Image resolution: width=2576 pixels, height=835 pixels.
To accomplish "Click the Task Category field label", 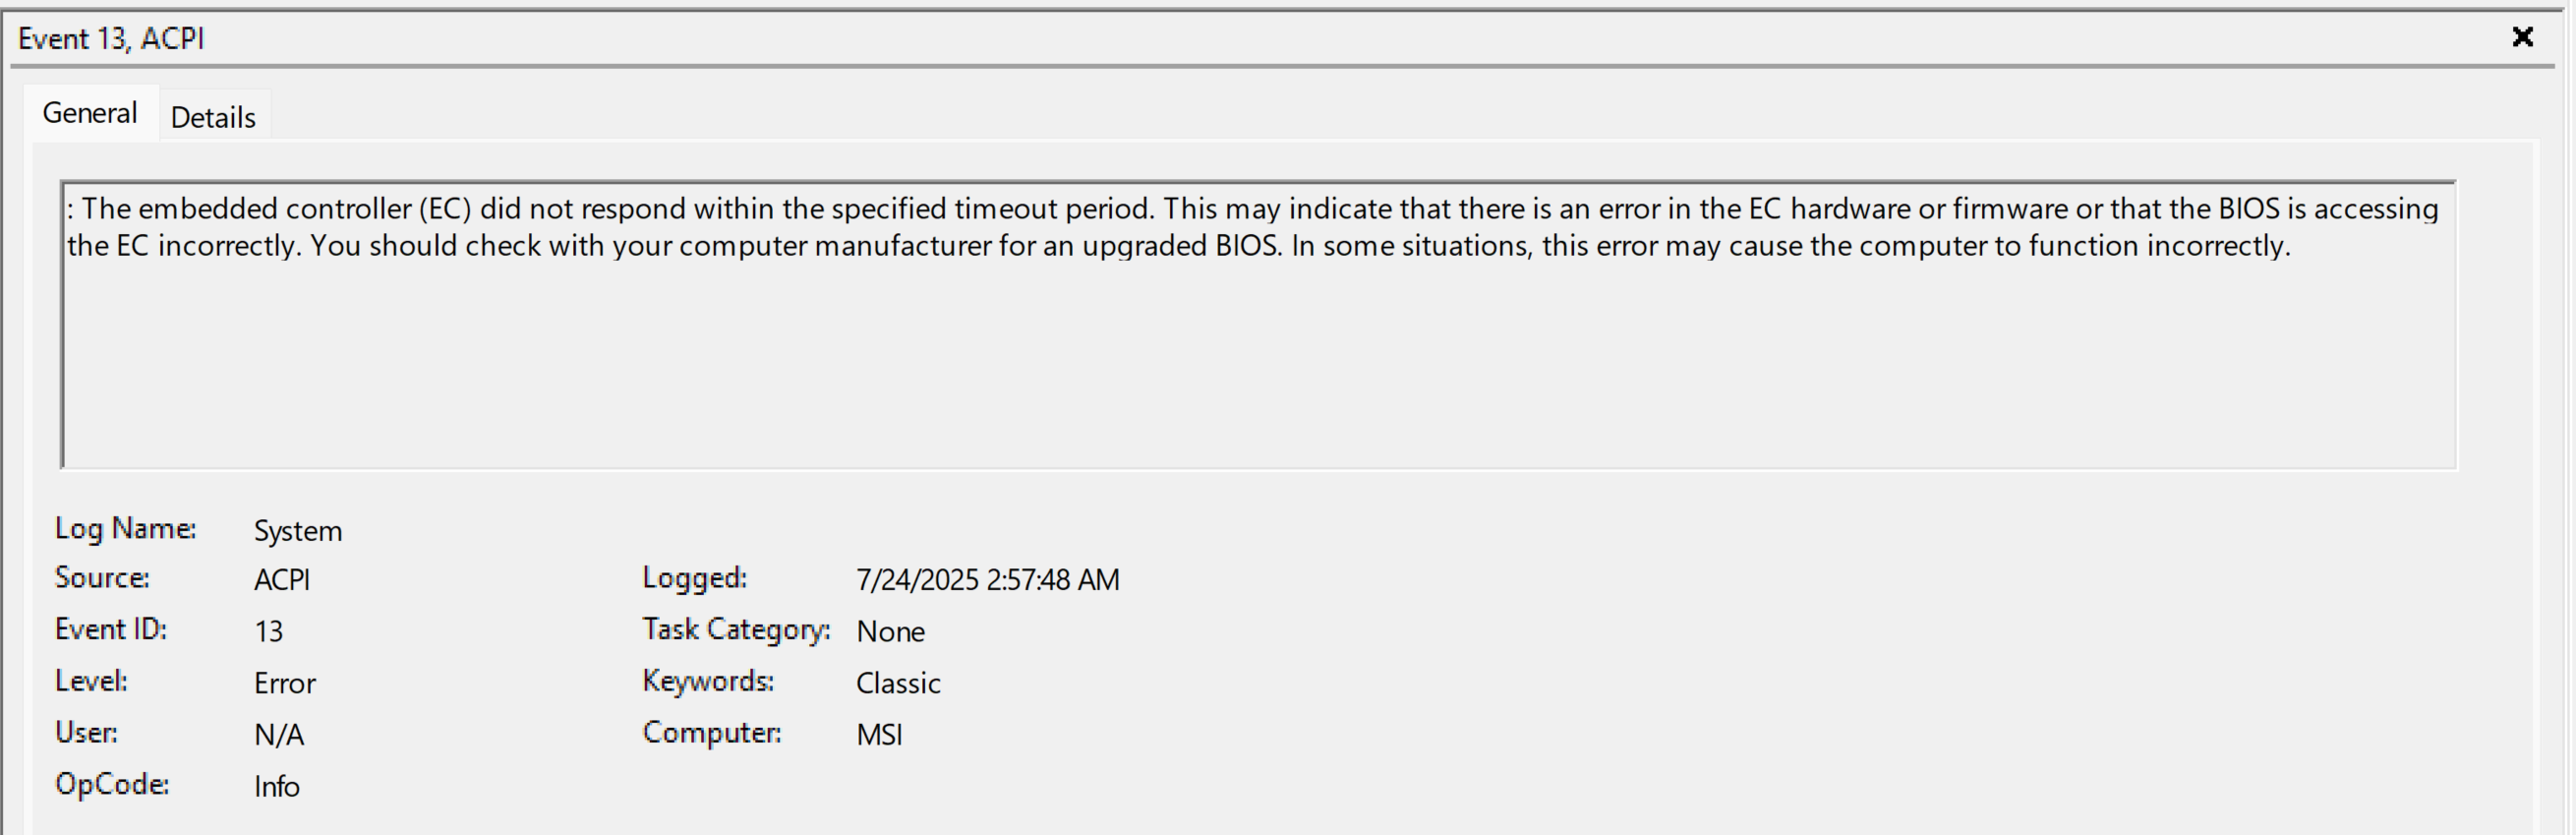I will pyautogui.click(x=736, y=630).
